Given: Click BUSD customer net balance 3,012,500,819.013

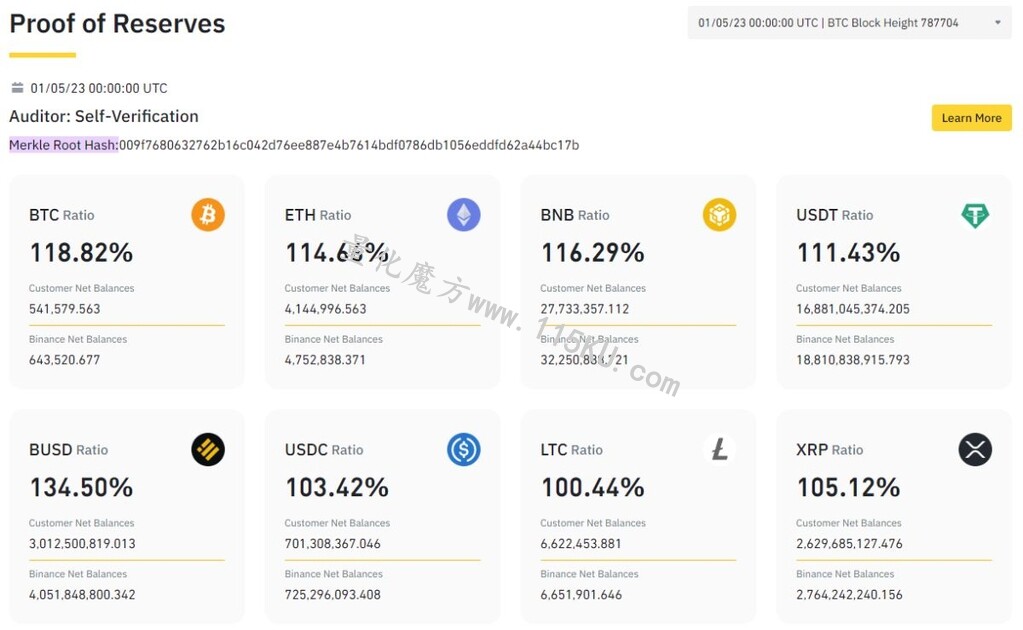Looking at the screenshot, I should coord(82,544).
